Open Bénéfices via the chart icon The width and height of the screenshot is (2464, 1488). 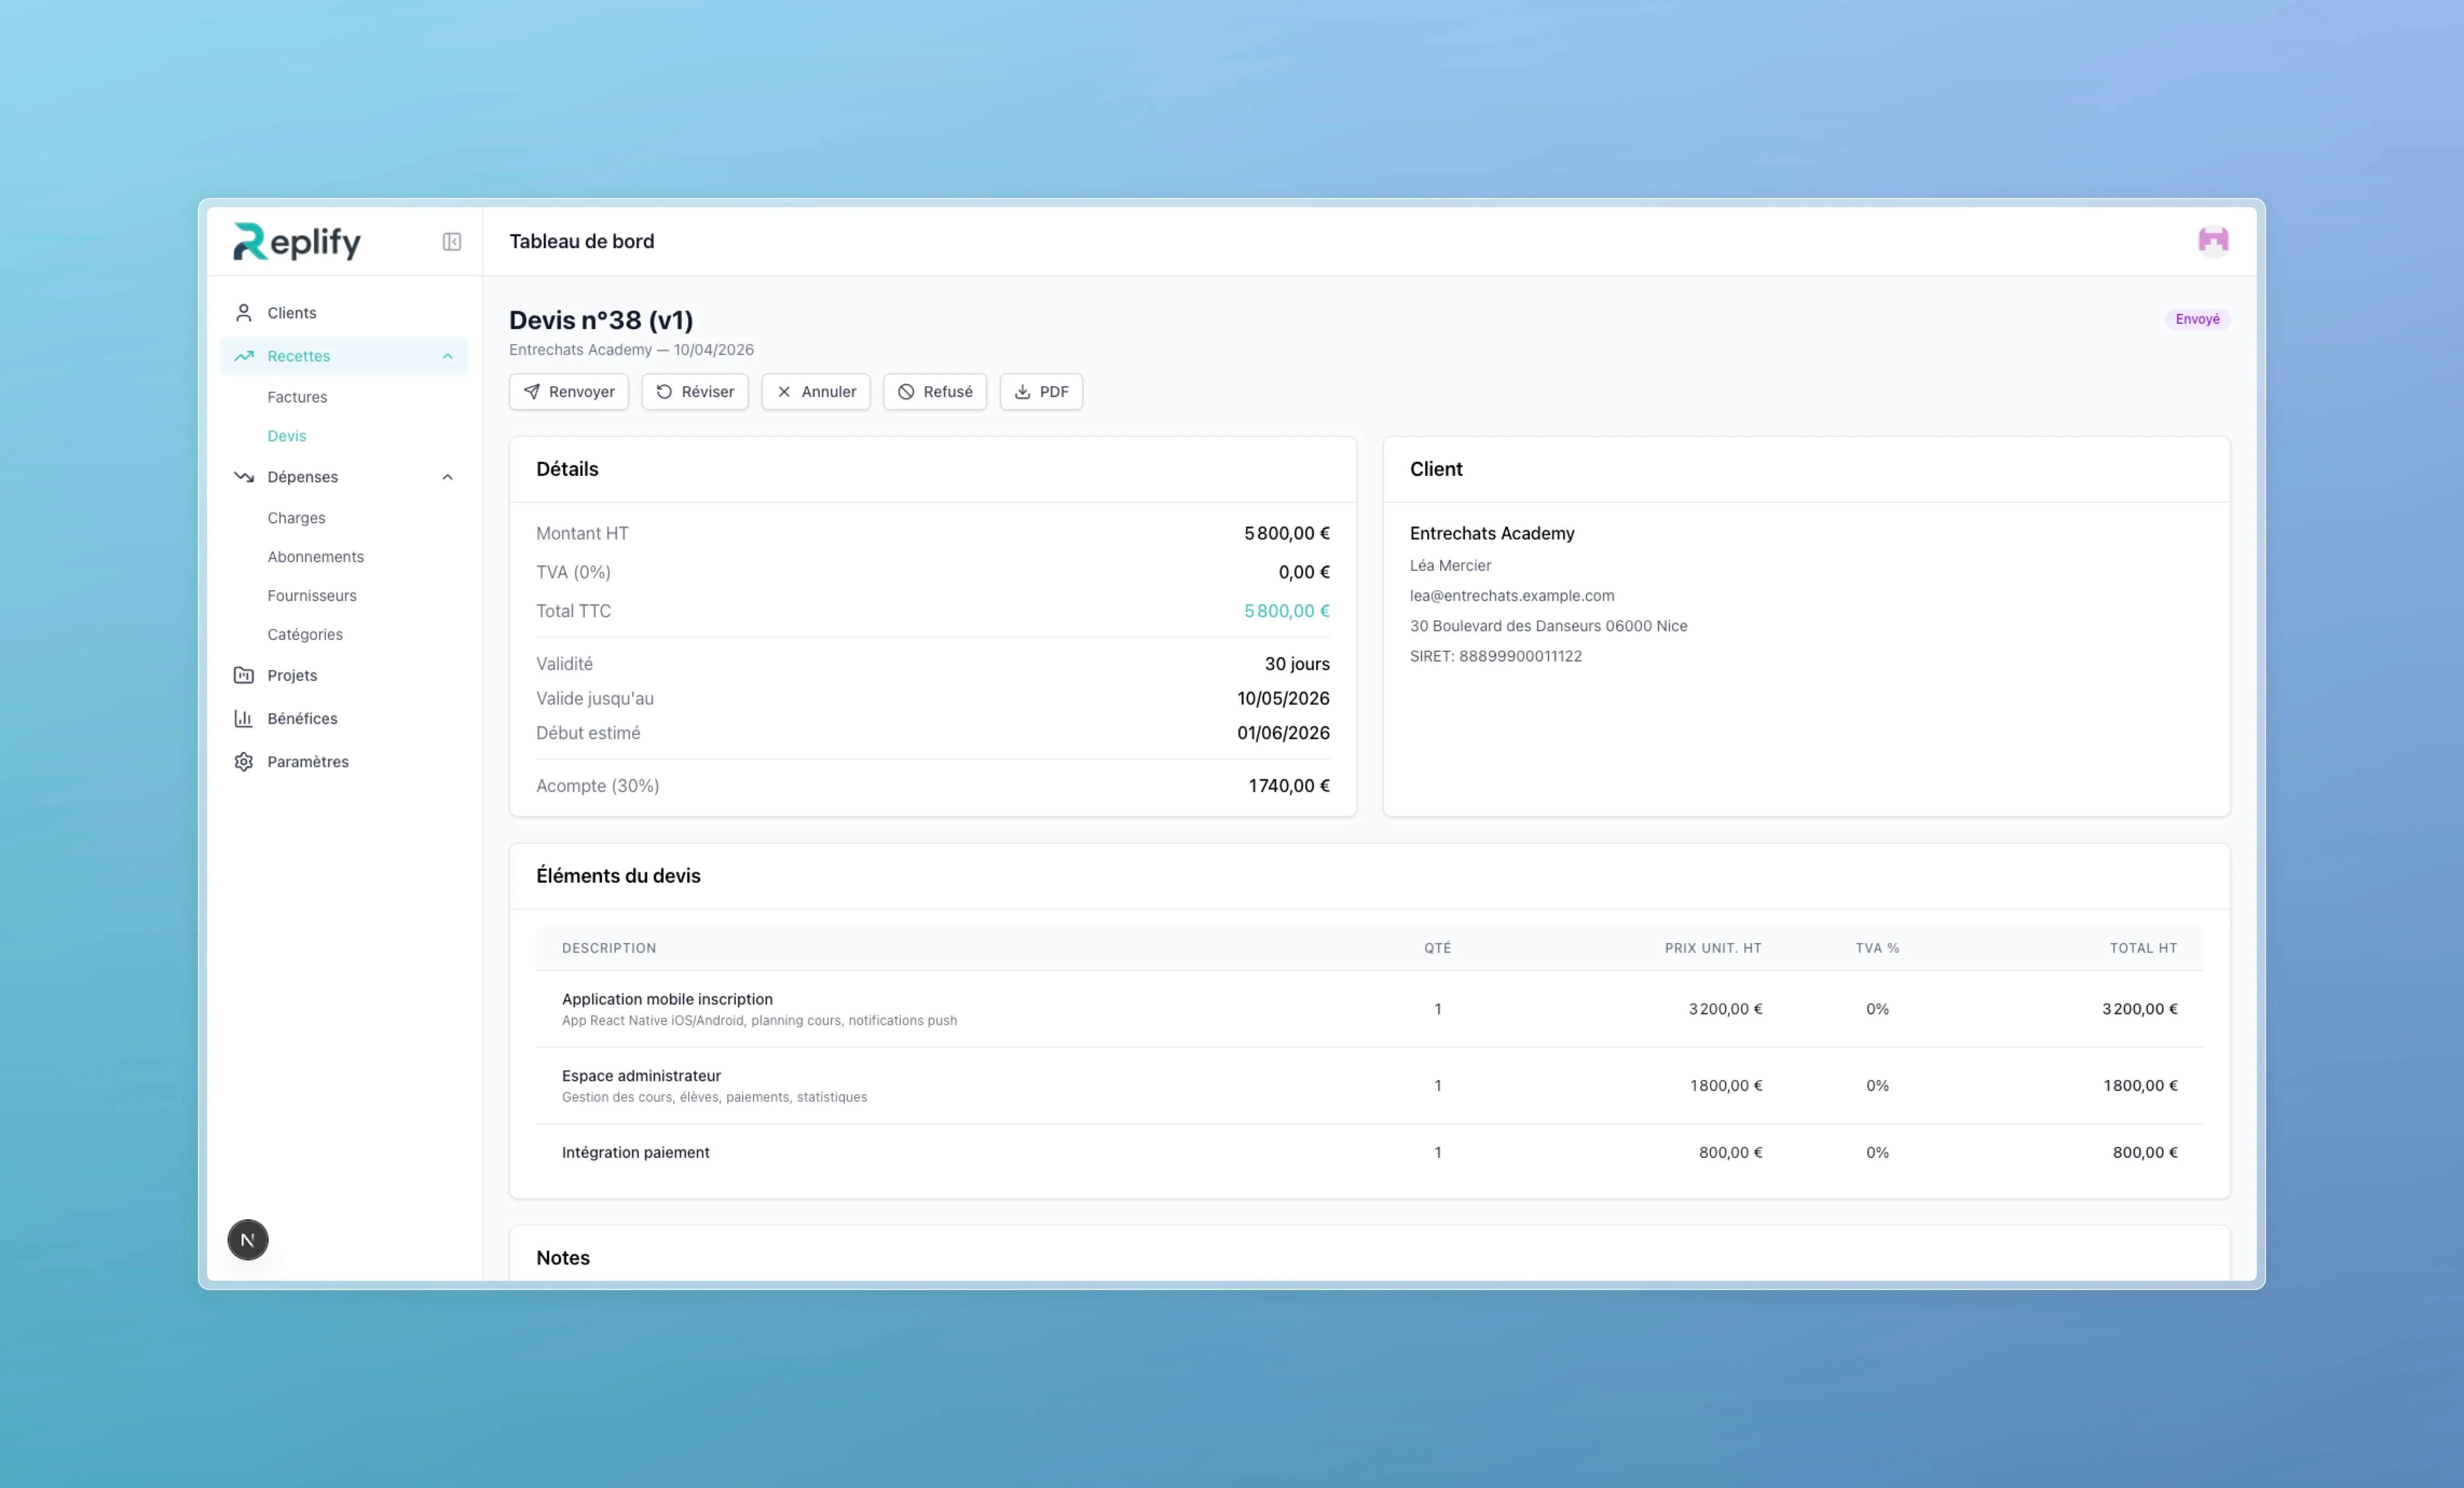243,718
